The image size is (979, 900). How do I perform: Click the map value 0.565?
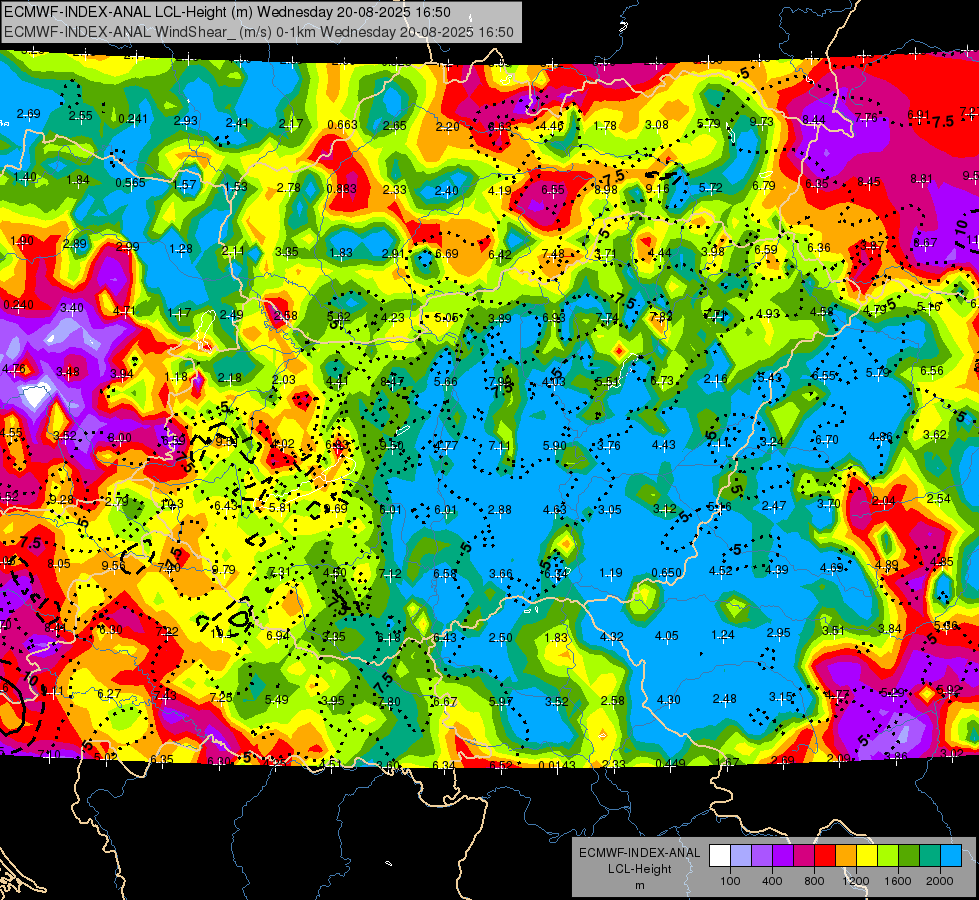coord(130,182)
